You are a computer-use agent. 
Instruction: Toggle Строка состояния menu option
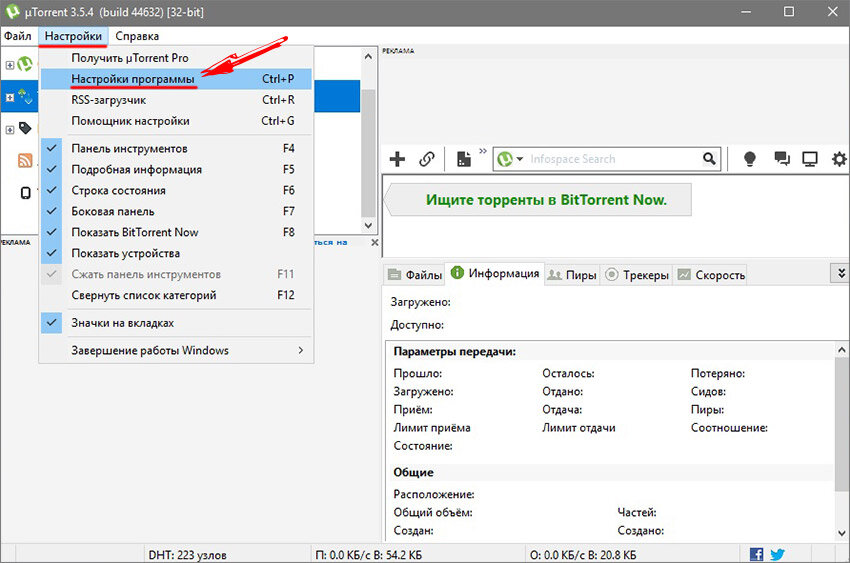point(176,191)
